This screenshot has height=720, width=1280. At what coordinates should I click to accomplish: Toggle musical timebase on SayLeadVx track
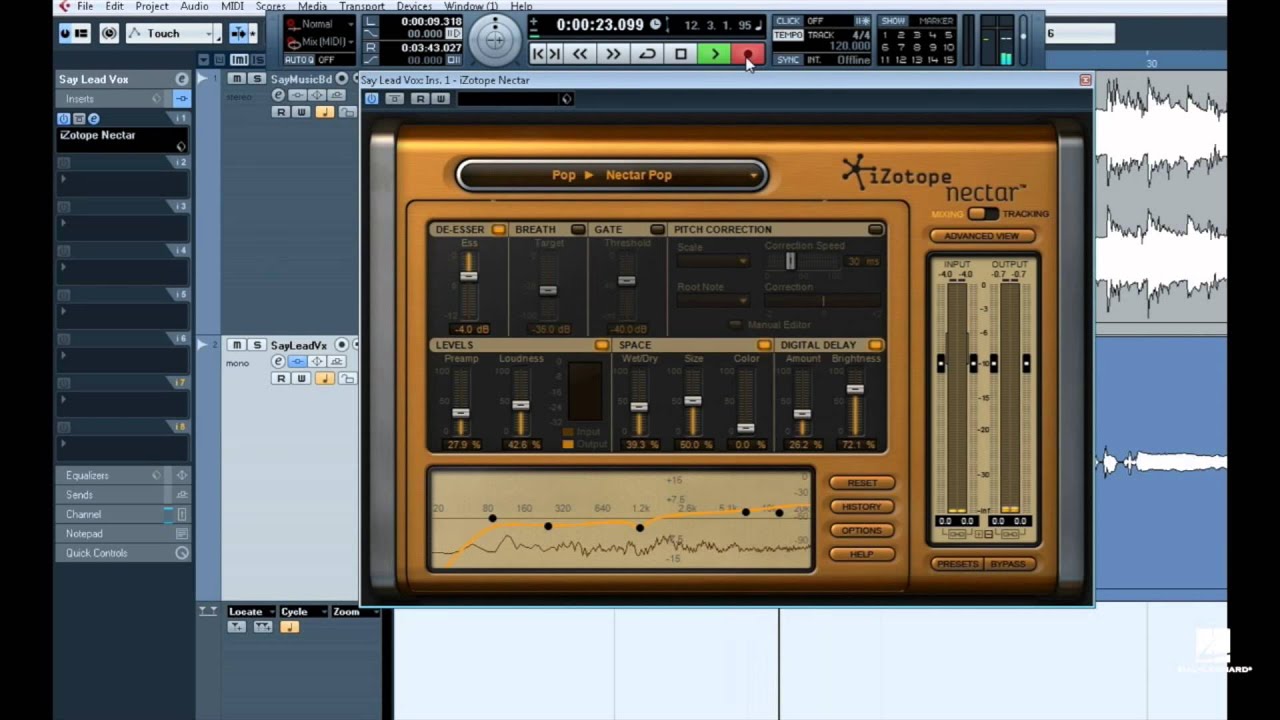coord(324,379)
